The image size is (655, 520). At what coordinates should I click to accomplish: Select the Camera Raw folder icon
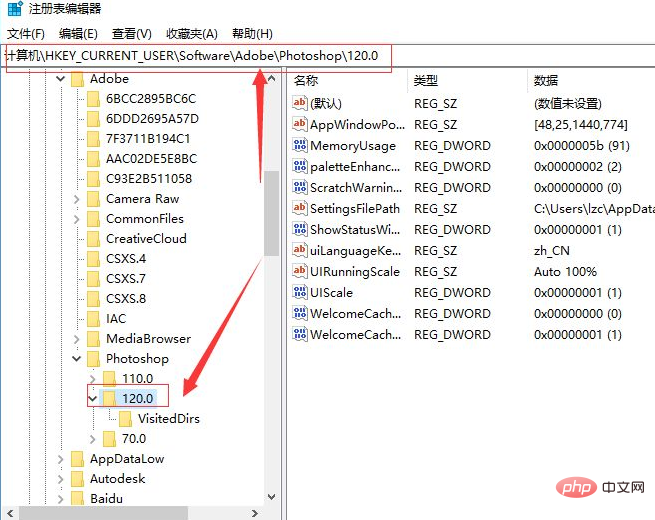click(x=93, y=199)
